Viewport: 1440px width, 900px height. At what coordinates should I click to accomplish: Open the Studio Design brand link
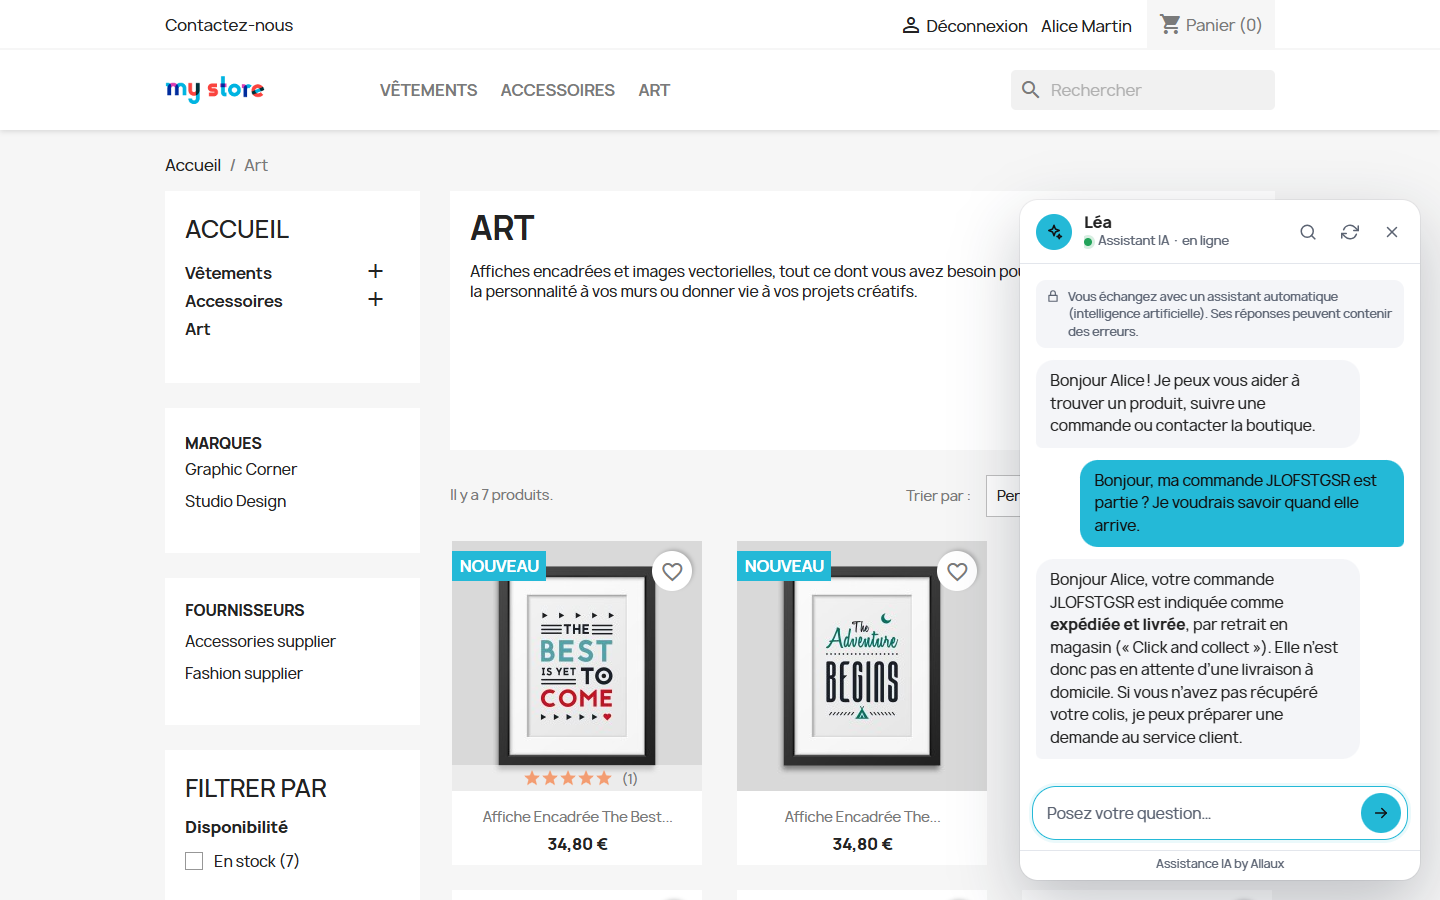235,501
